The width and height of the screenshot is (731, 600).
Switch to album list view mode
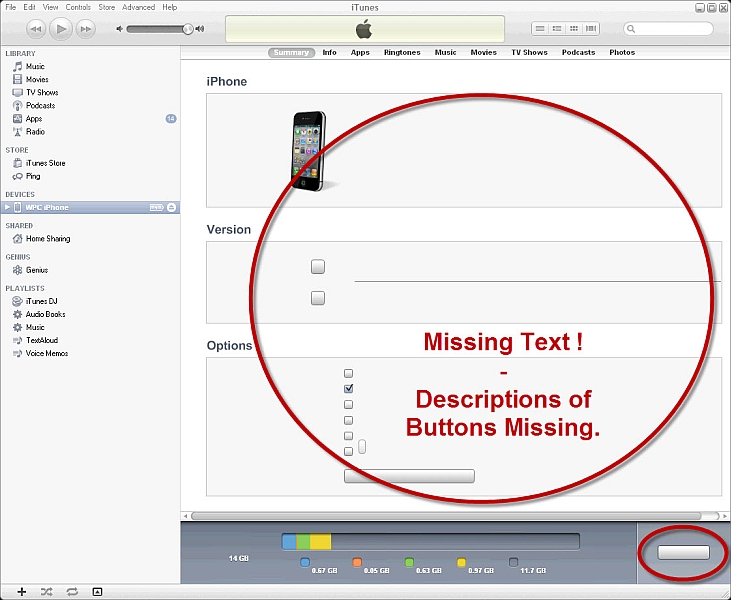[x=557, y=29]
